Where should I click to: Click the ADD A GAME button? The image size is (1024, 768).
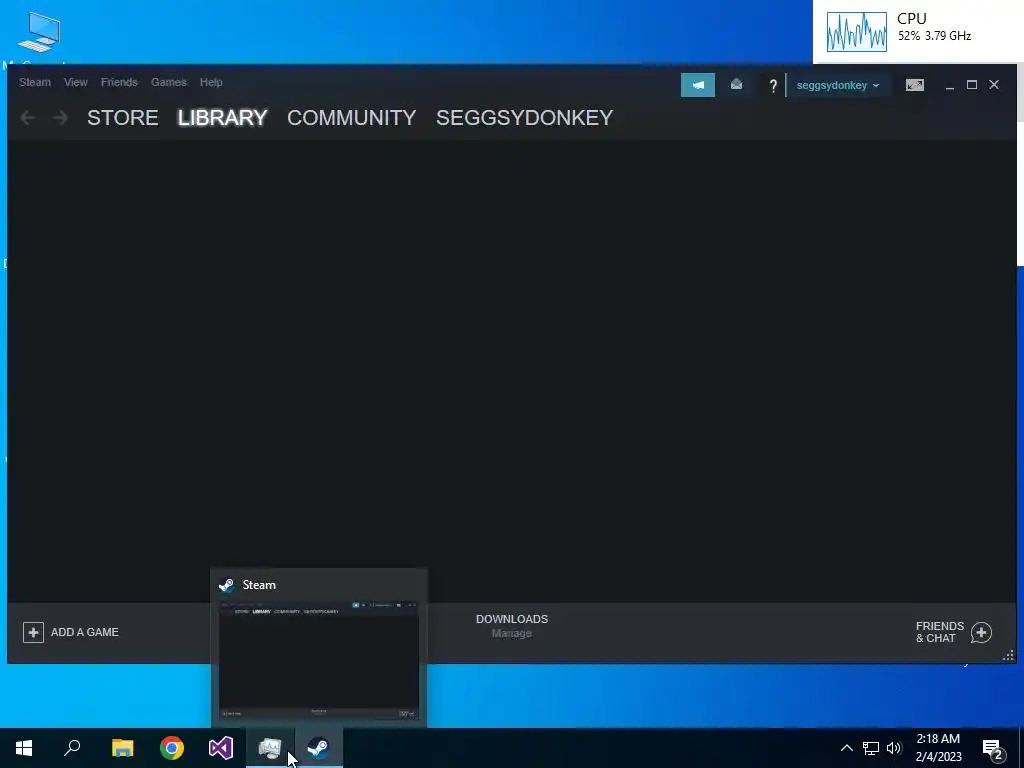point(71,632)
